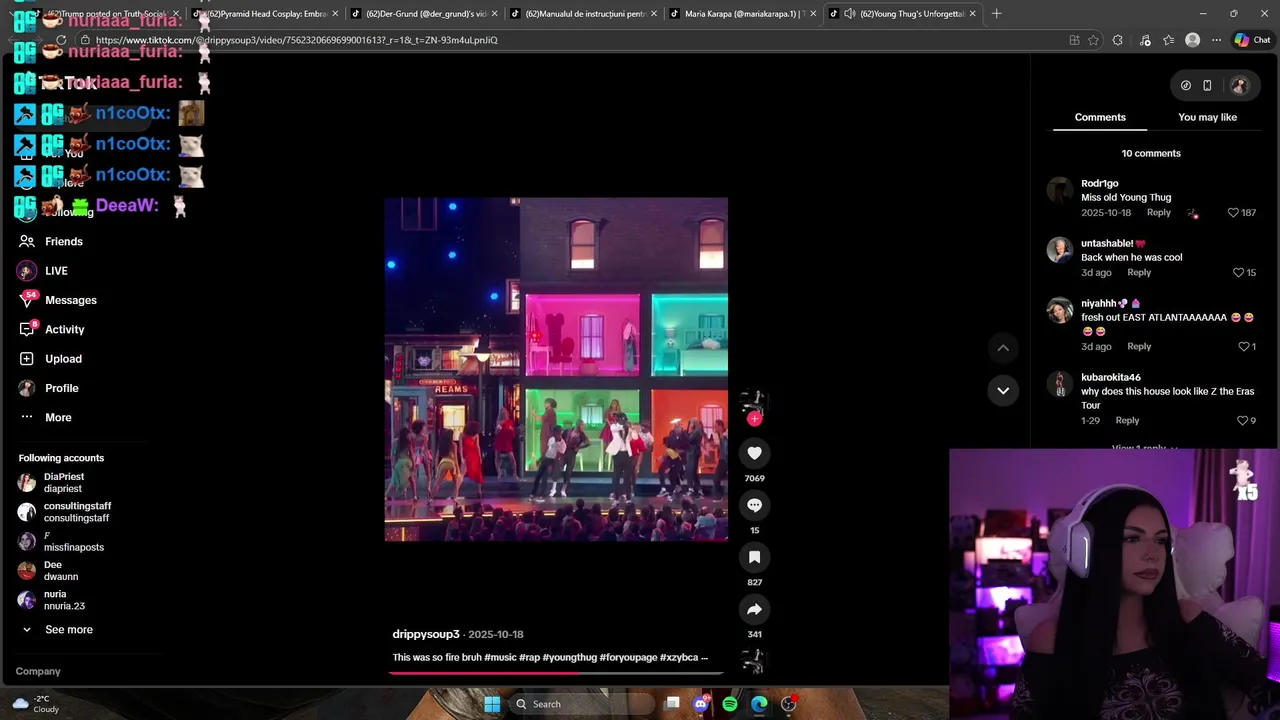Open Edge settings and more menu

pos(1216,40)
